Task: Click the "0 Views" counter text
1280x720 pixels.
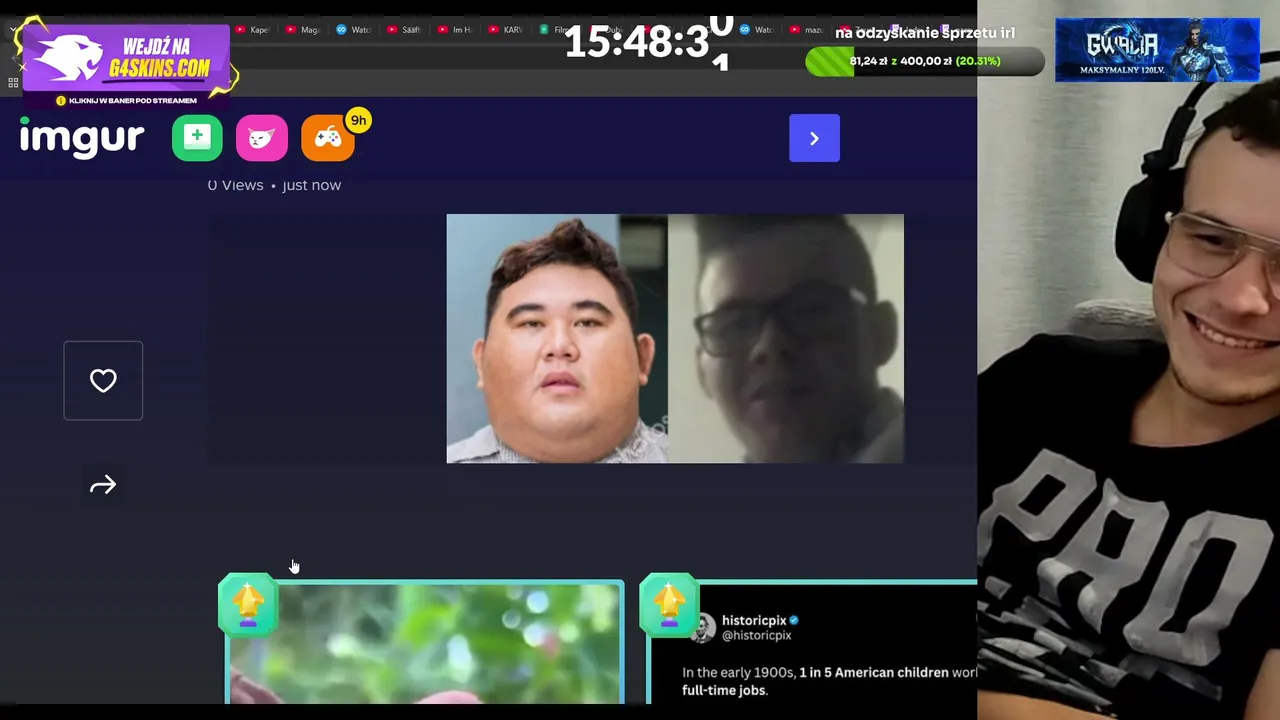Action: click(x=235, y=185)
